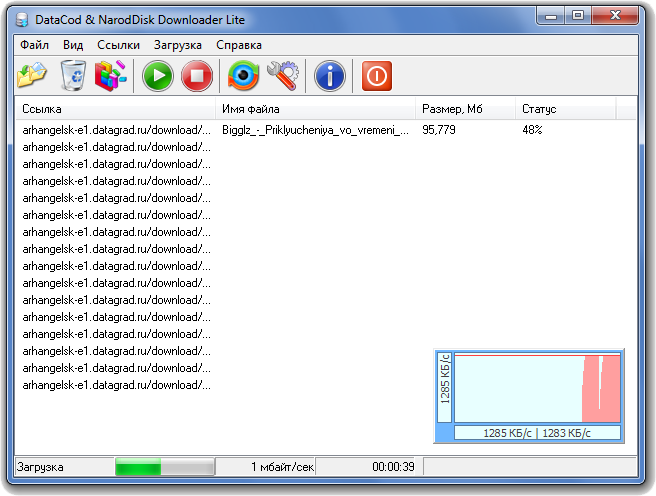Screen dimensions: 656x496
Task: Click status bar speed 1 мбайт/сек
Action: tap(282, 467)
